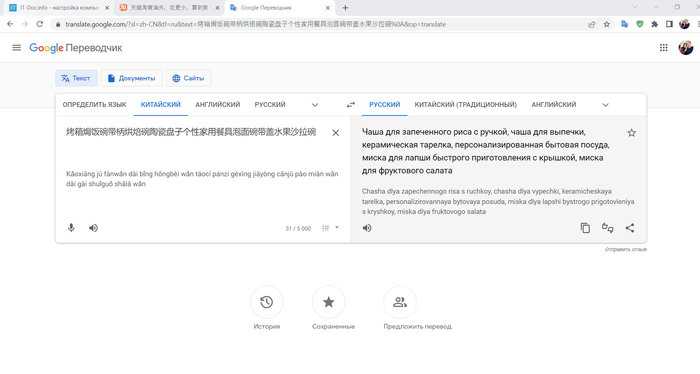Start voice input with the microphone
The height and width of the screenshot is (374, 700).
71,228
